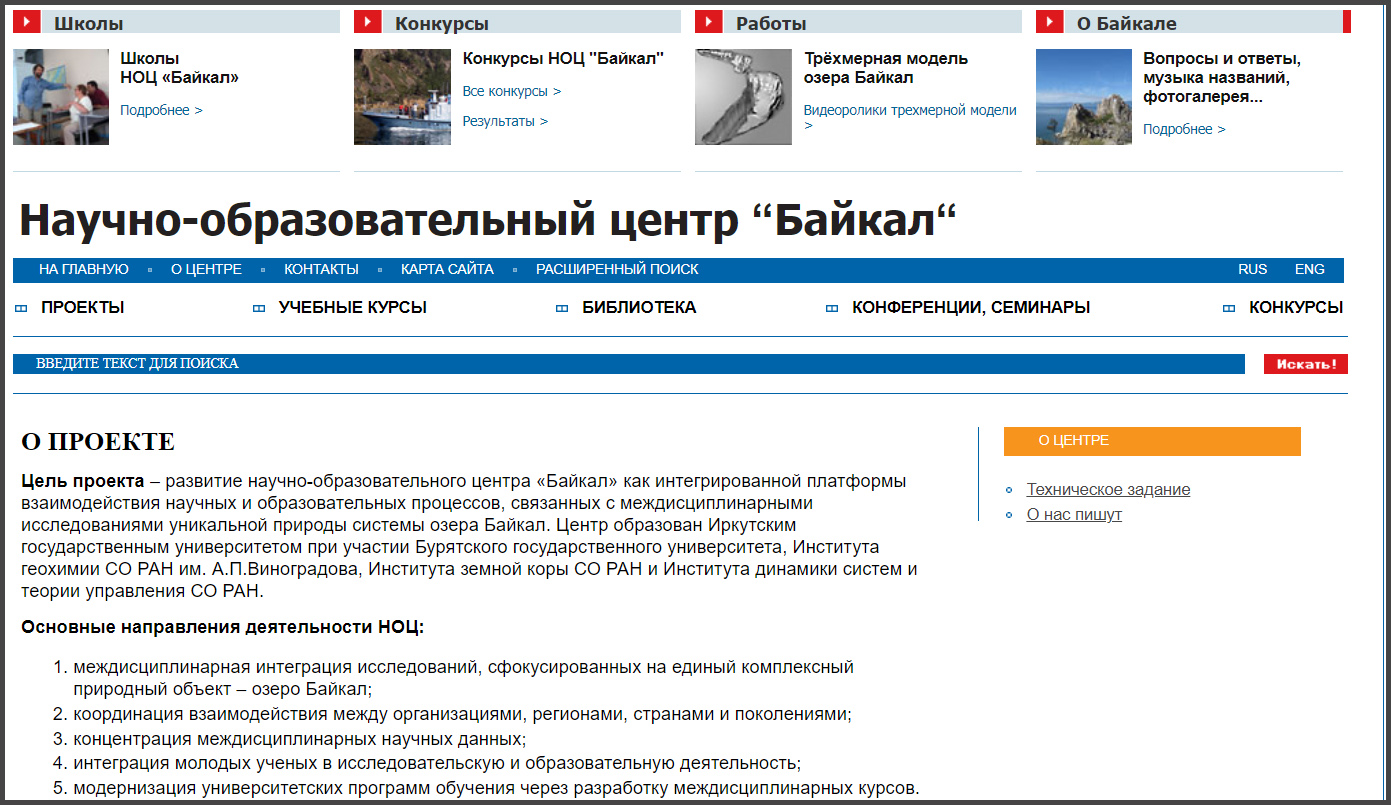Click the О Байкале section heading

1127,23
